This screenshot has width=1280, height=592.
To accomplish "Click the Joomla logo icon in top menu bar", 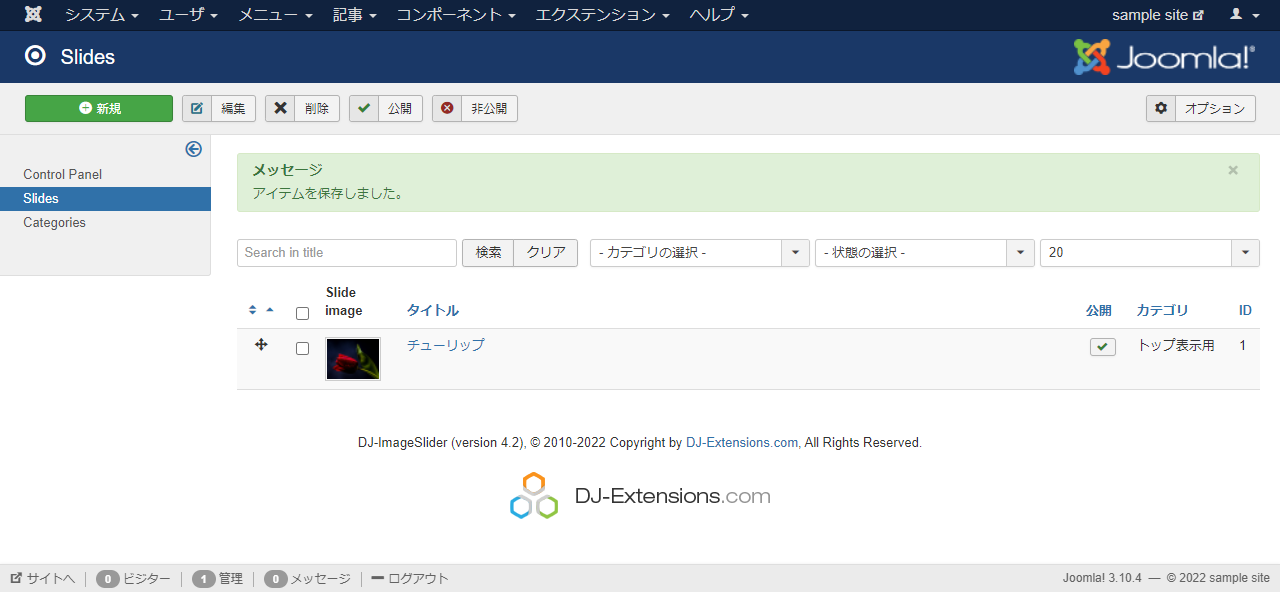I will [x=34, y=15].
